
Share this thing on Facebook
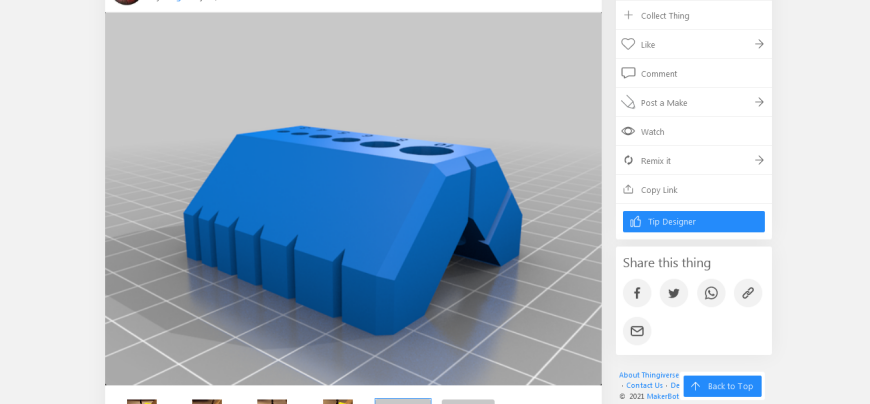pyautogui.click(x=637, y=293)
